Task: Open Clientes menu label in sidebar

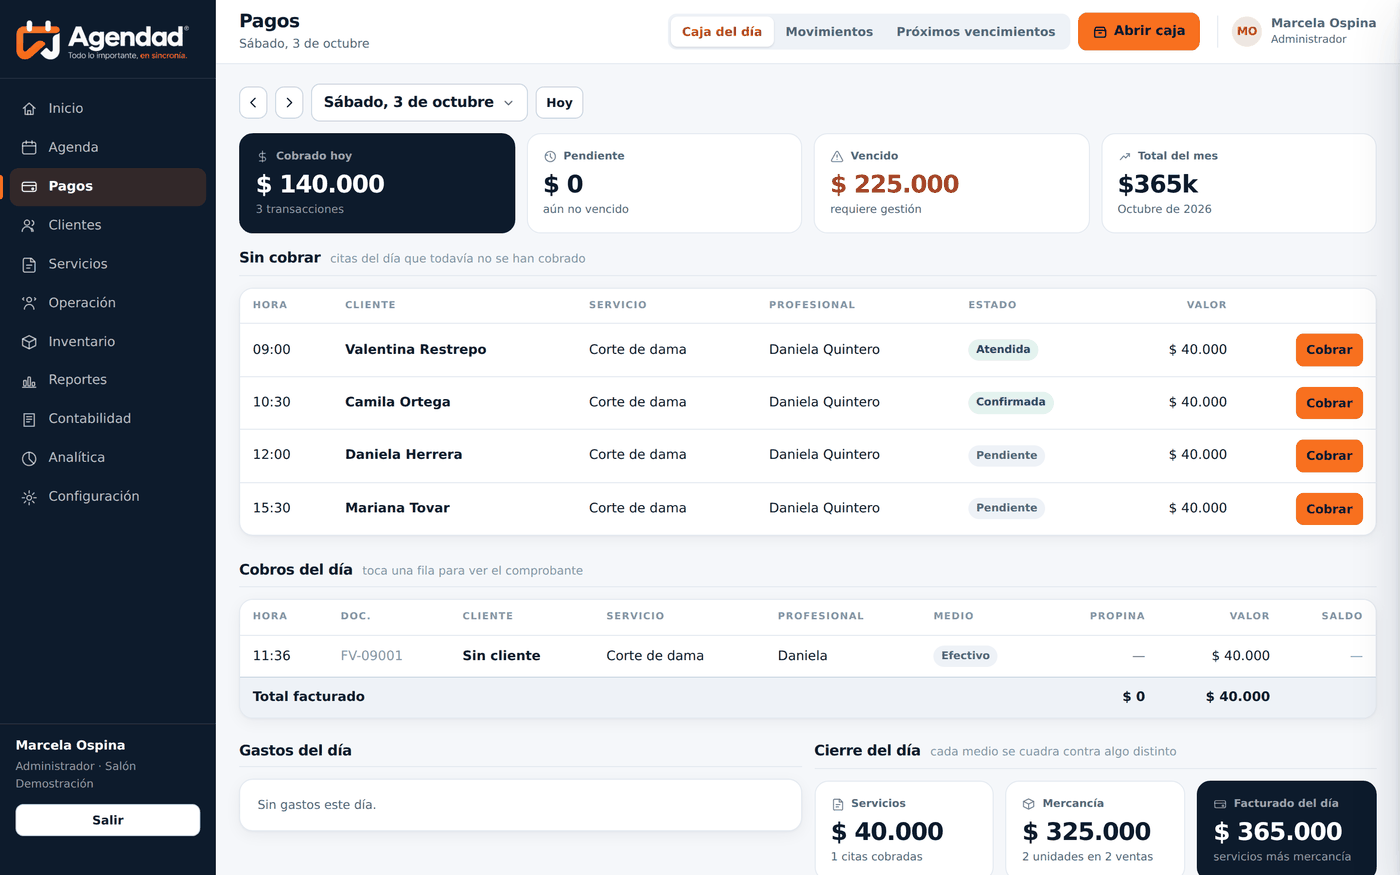Action: coord(75,225)
